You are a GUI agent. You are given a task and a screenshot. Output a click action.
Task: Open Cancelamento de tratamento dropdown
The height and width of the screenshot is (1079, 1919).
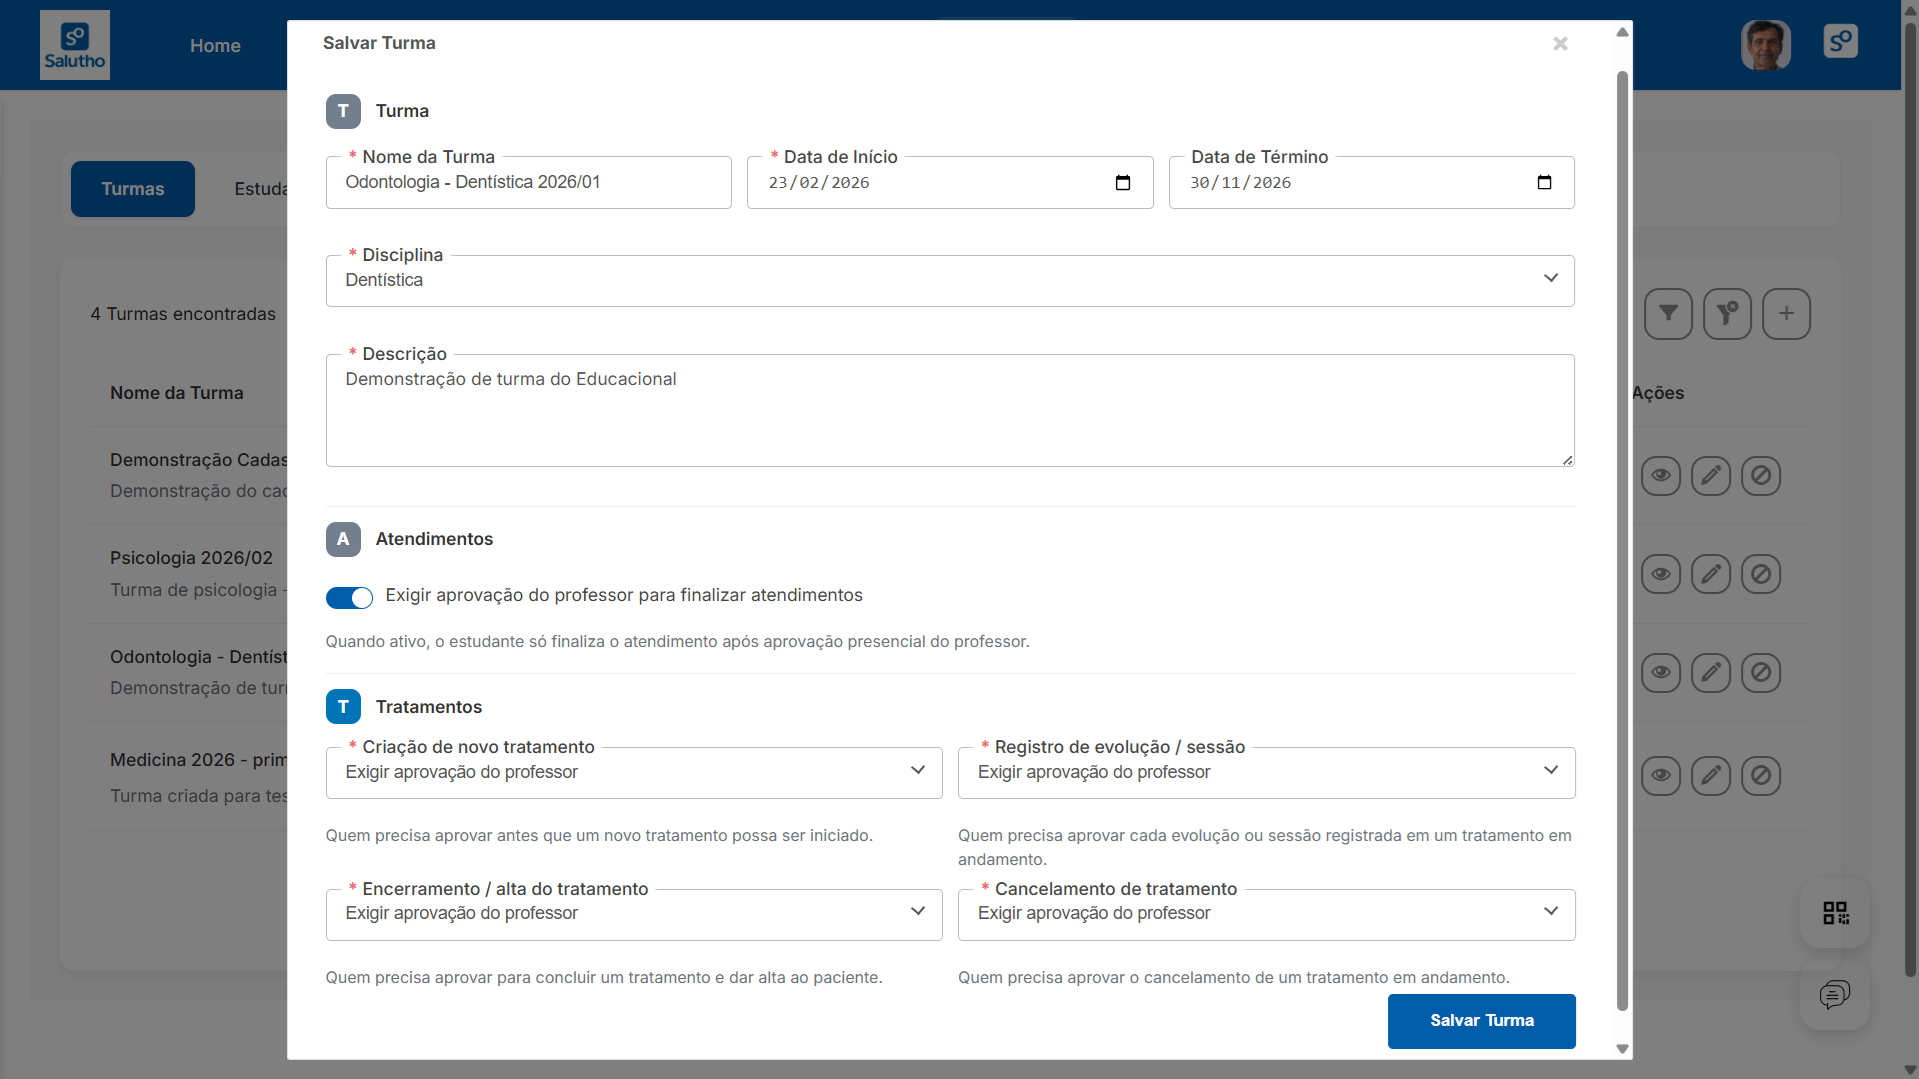point(1266,915)
